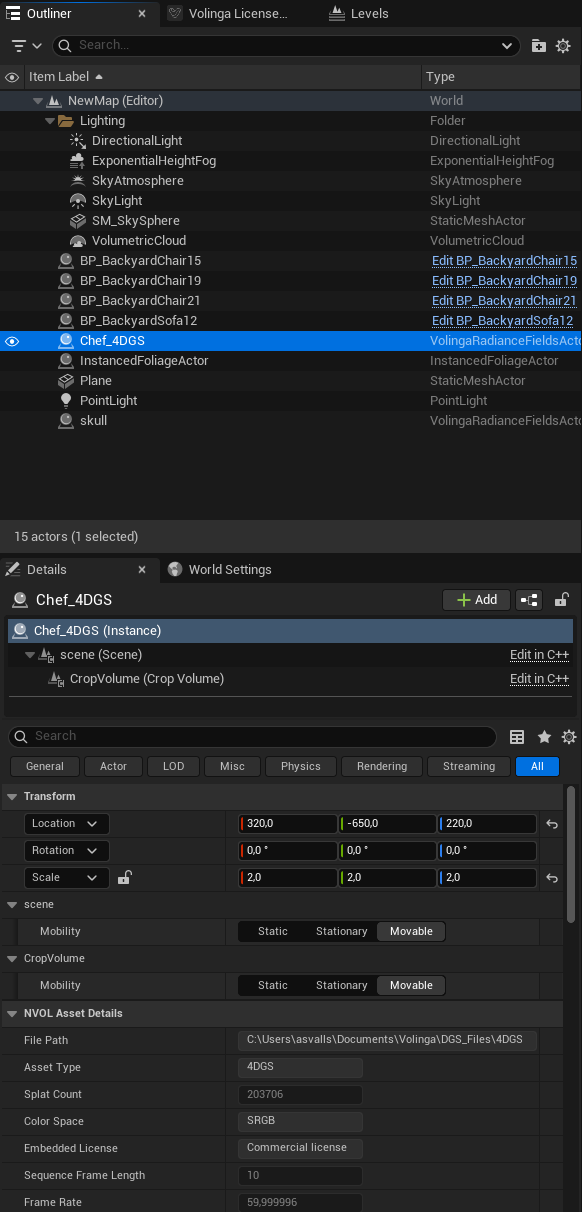Viewport: 582px width, 1212px height.
Task: Select the Plane static mesh icon
Action: (66, 381)
